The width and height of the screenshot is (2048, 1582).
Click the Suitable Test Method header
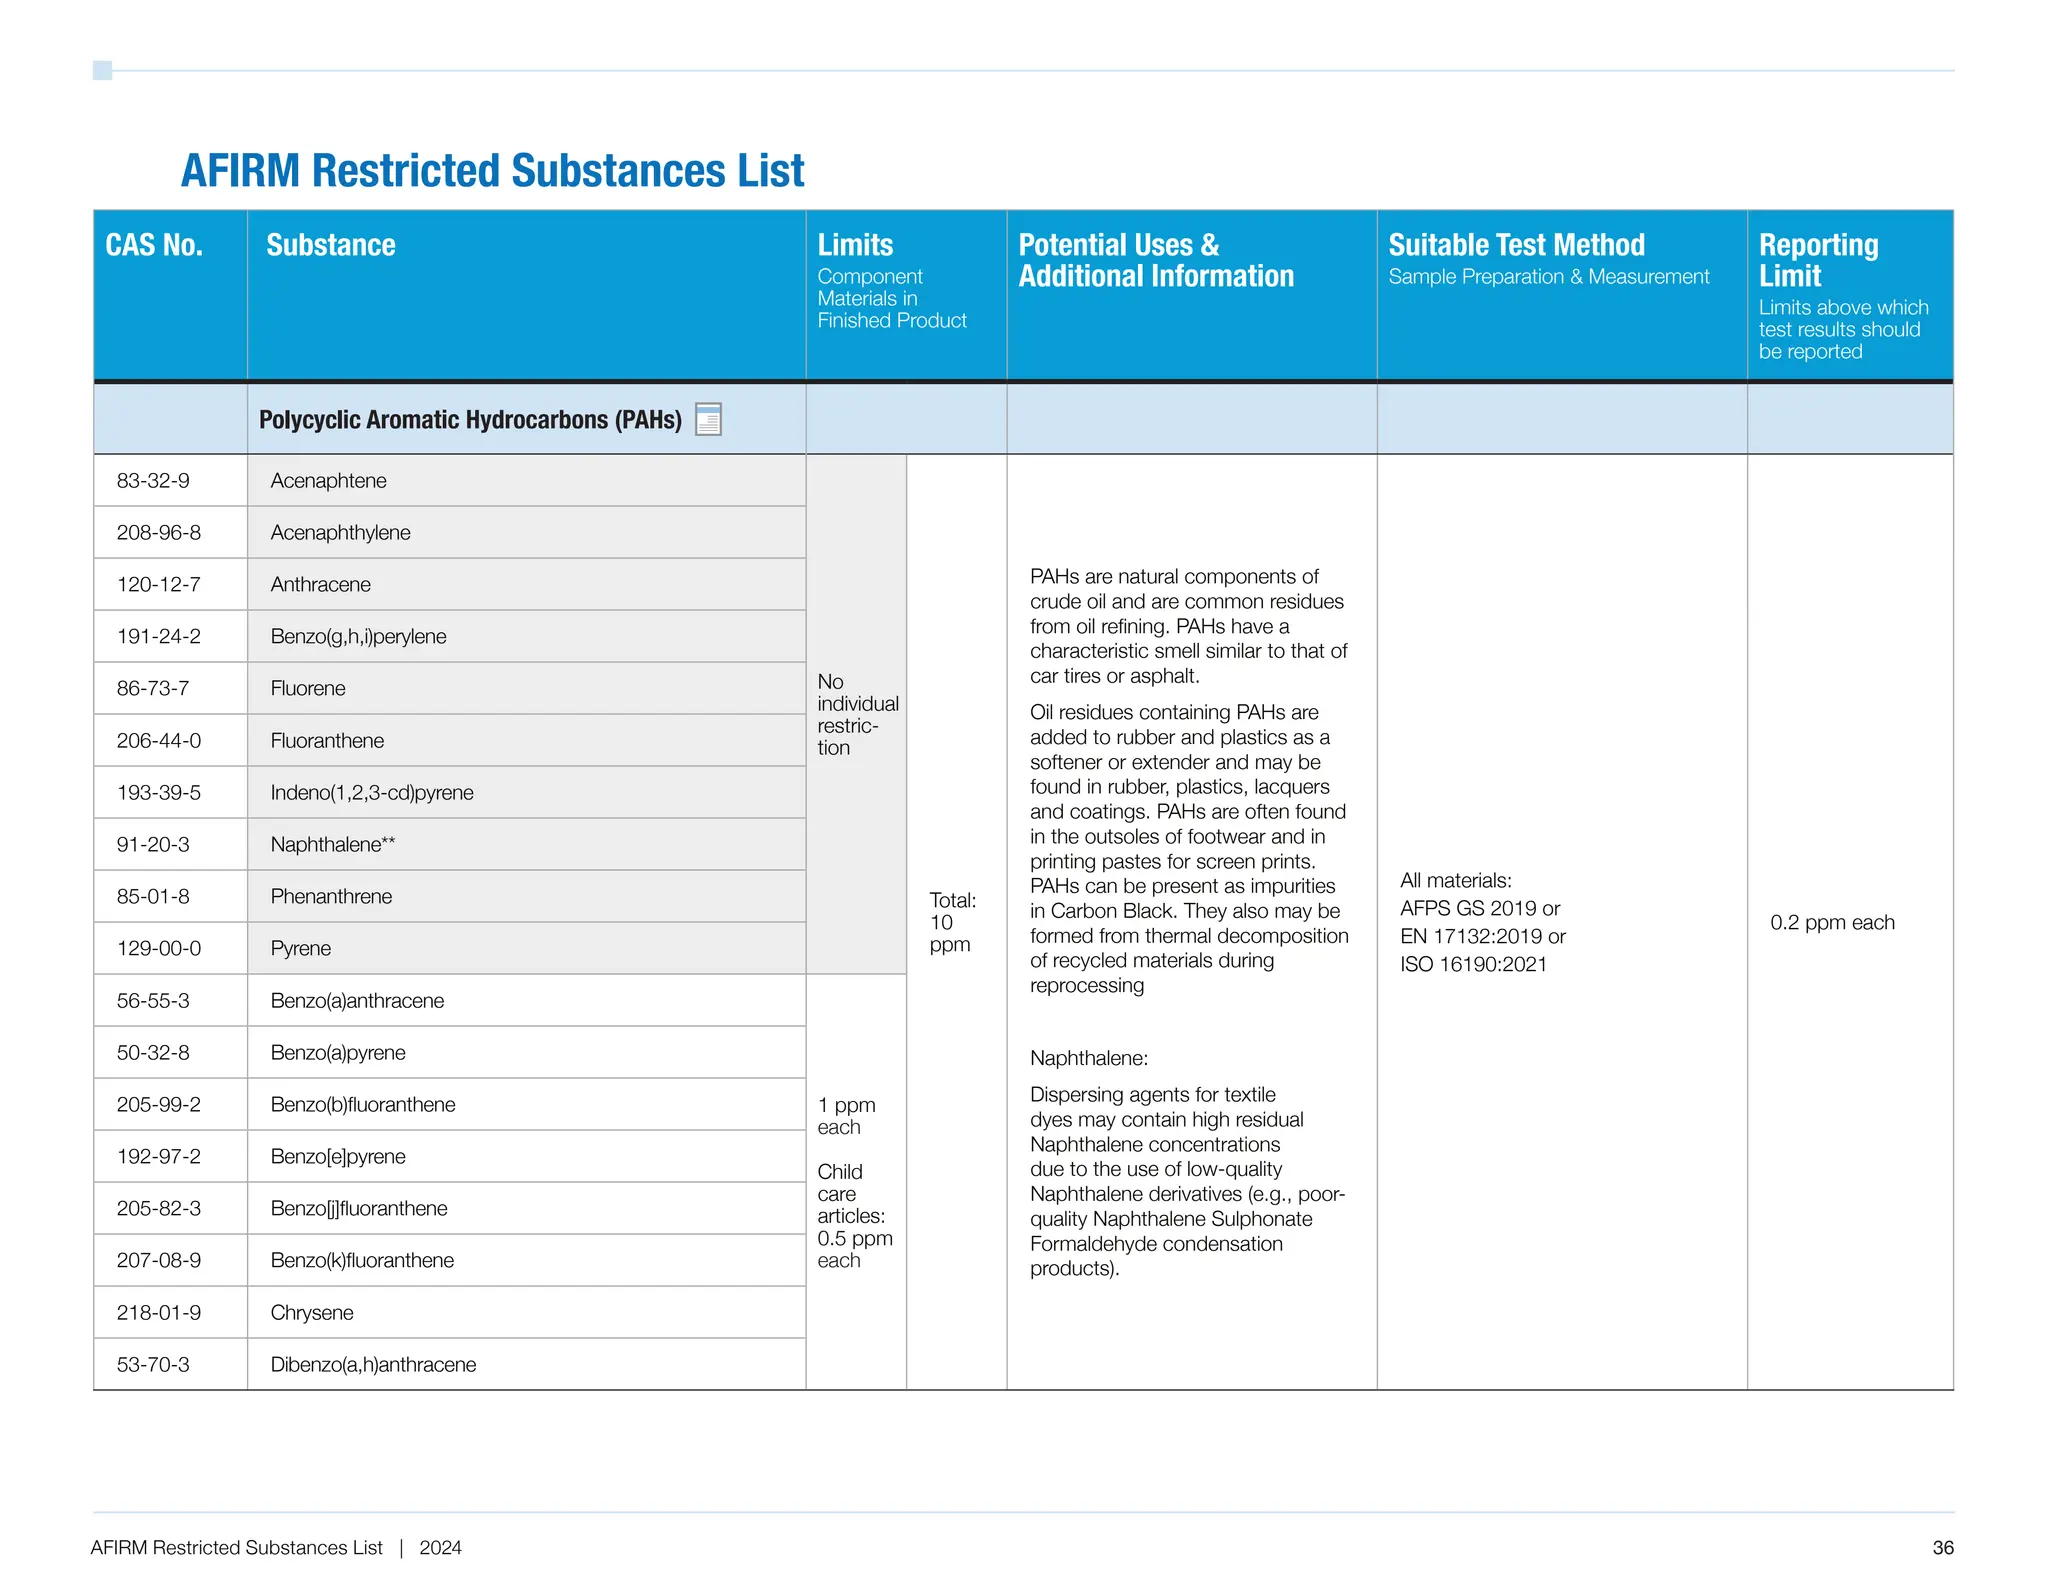[x=1516, y=245]
